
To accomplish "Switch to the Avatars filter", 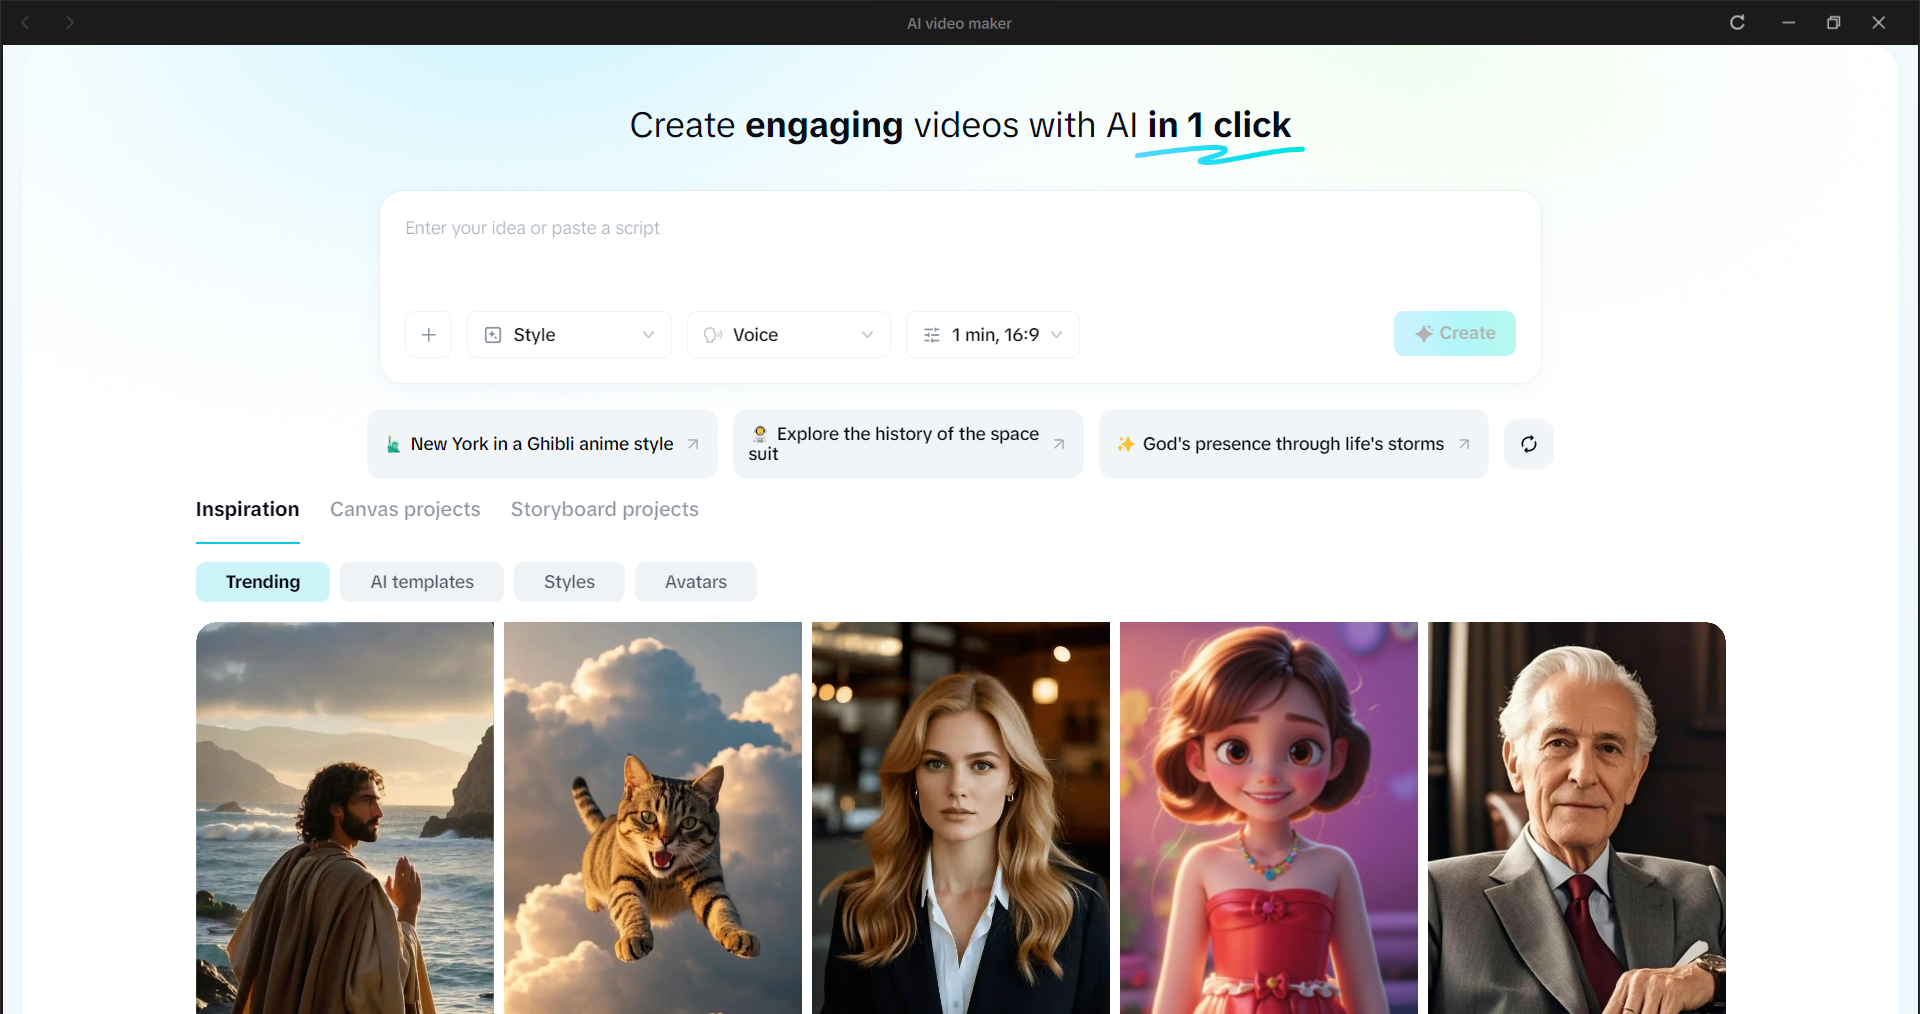I will [x=695, y=581].
